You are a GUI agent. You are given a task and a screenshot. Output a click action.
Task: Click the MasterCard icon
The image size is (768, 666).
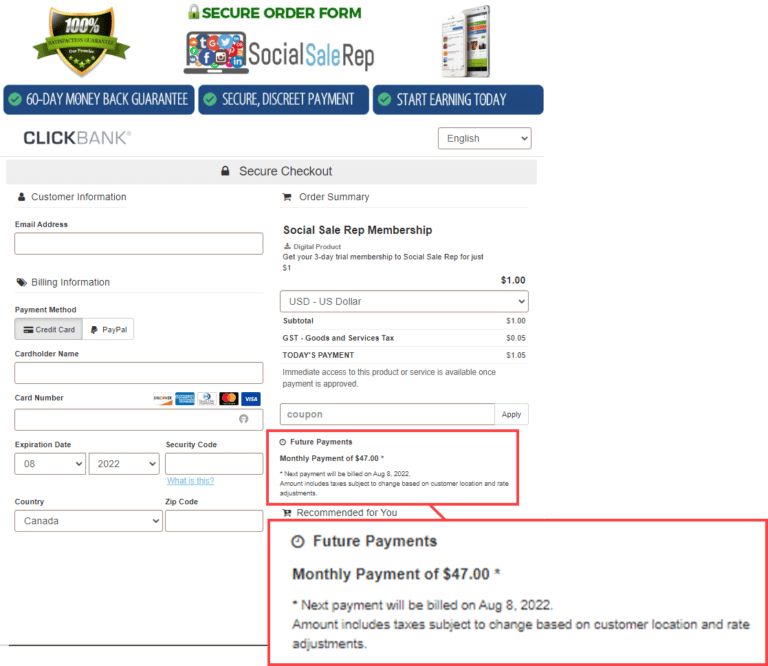point(229,398)
